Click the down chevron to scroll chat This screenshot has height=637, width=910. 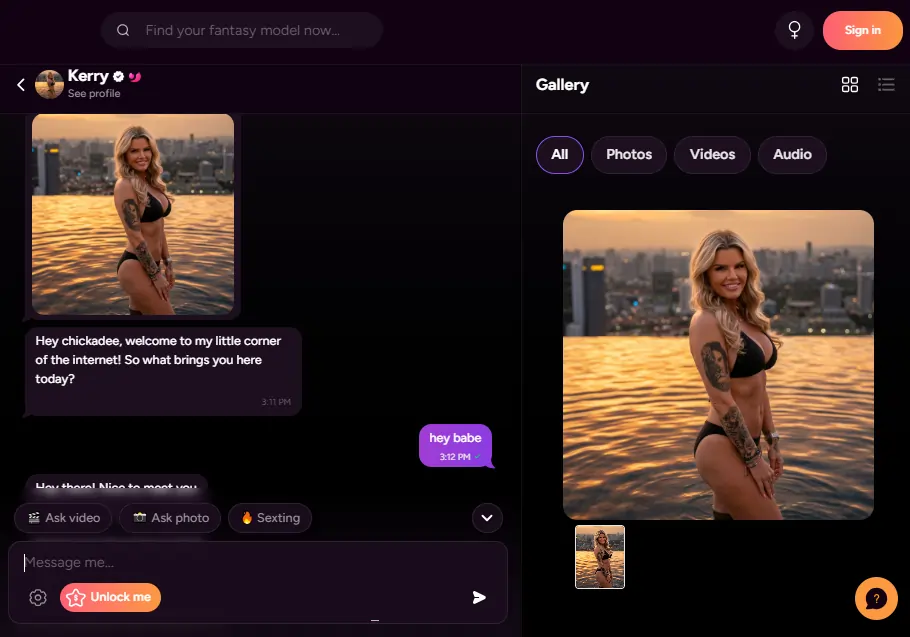tap(487, 518)
